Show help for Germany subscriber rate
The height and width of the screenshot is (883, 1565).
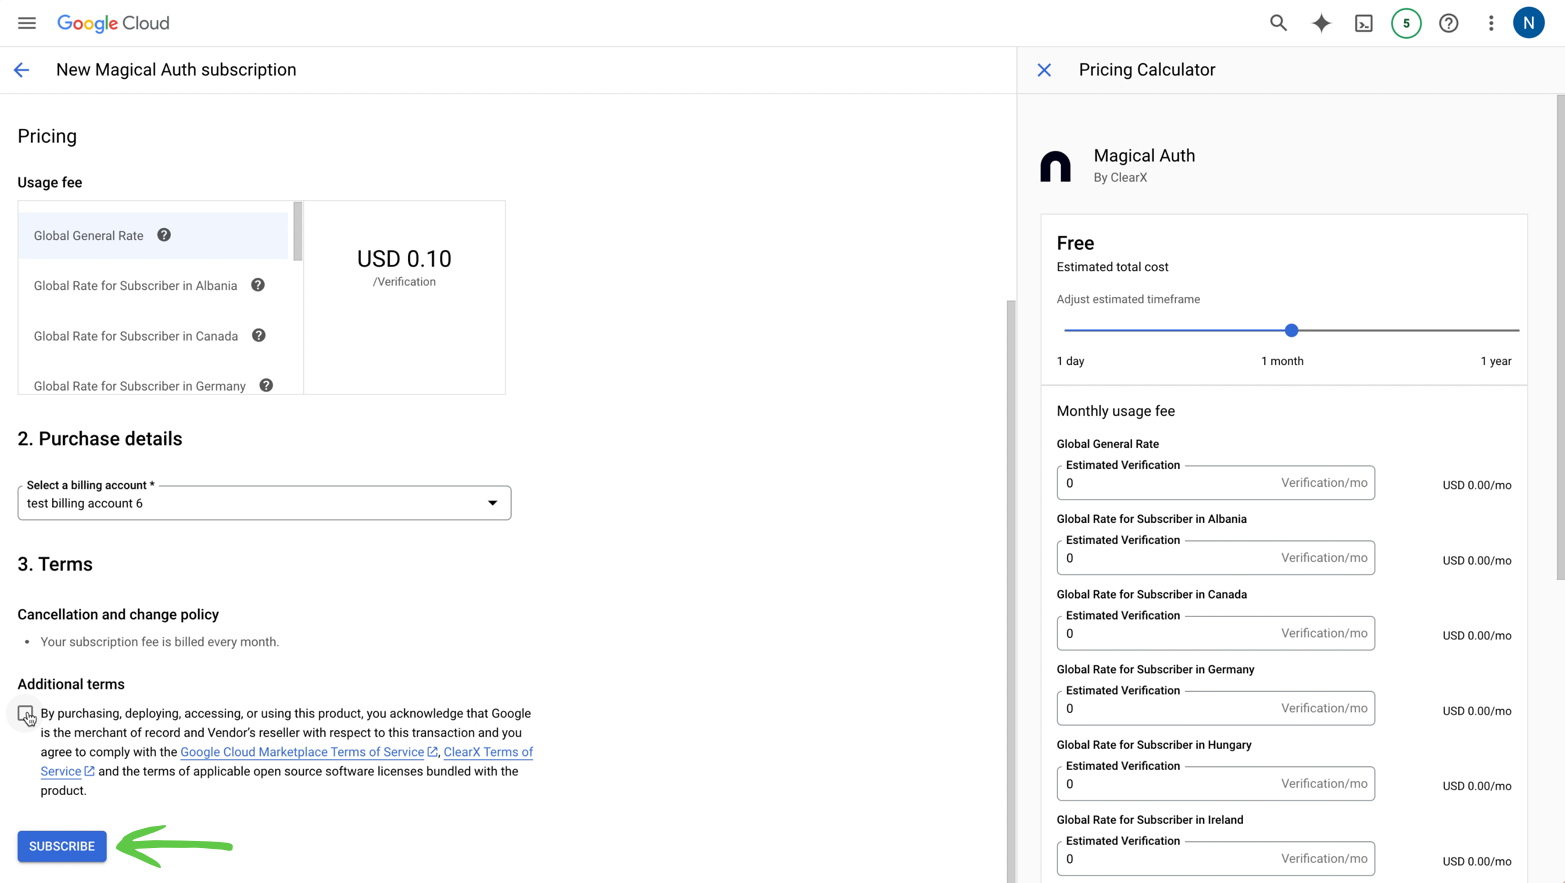[266, 385]
